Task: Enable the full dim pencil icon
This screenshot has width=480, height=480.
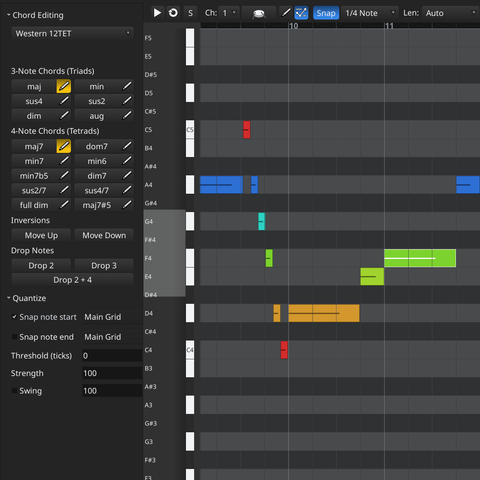Action: (x=64, y=205)
